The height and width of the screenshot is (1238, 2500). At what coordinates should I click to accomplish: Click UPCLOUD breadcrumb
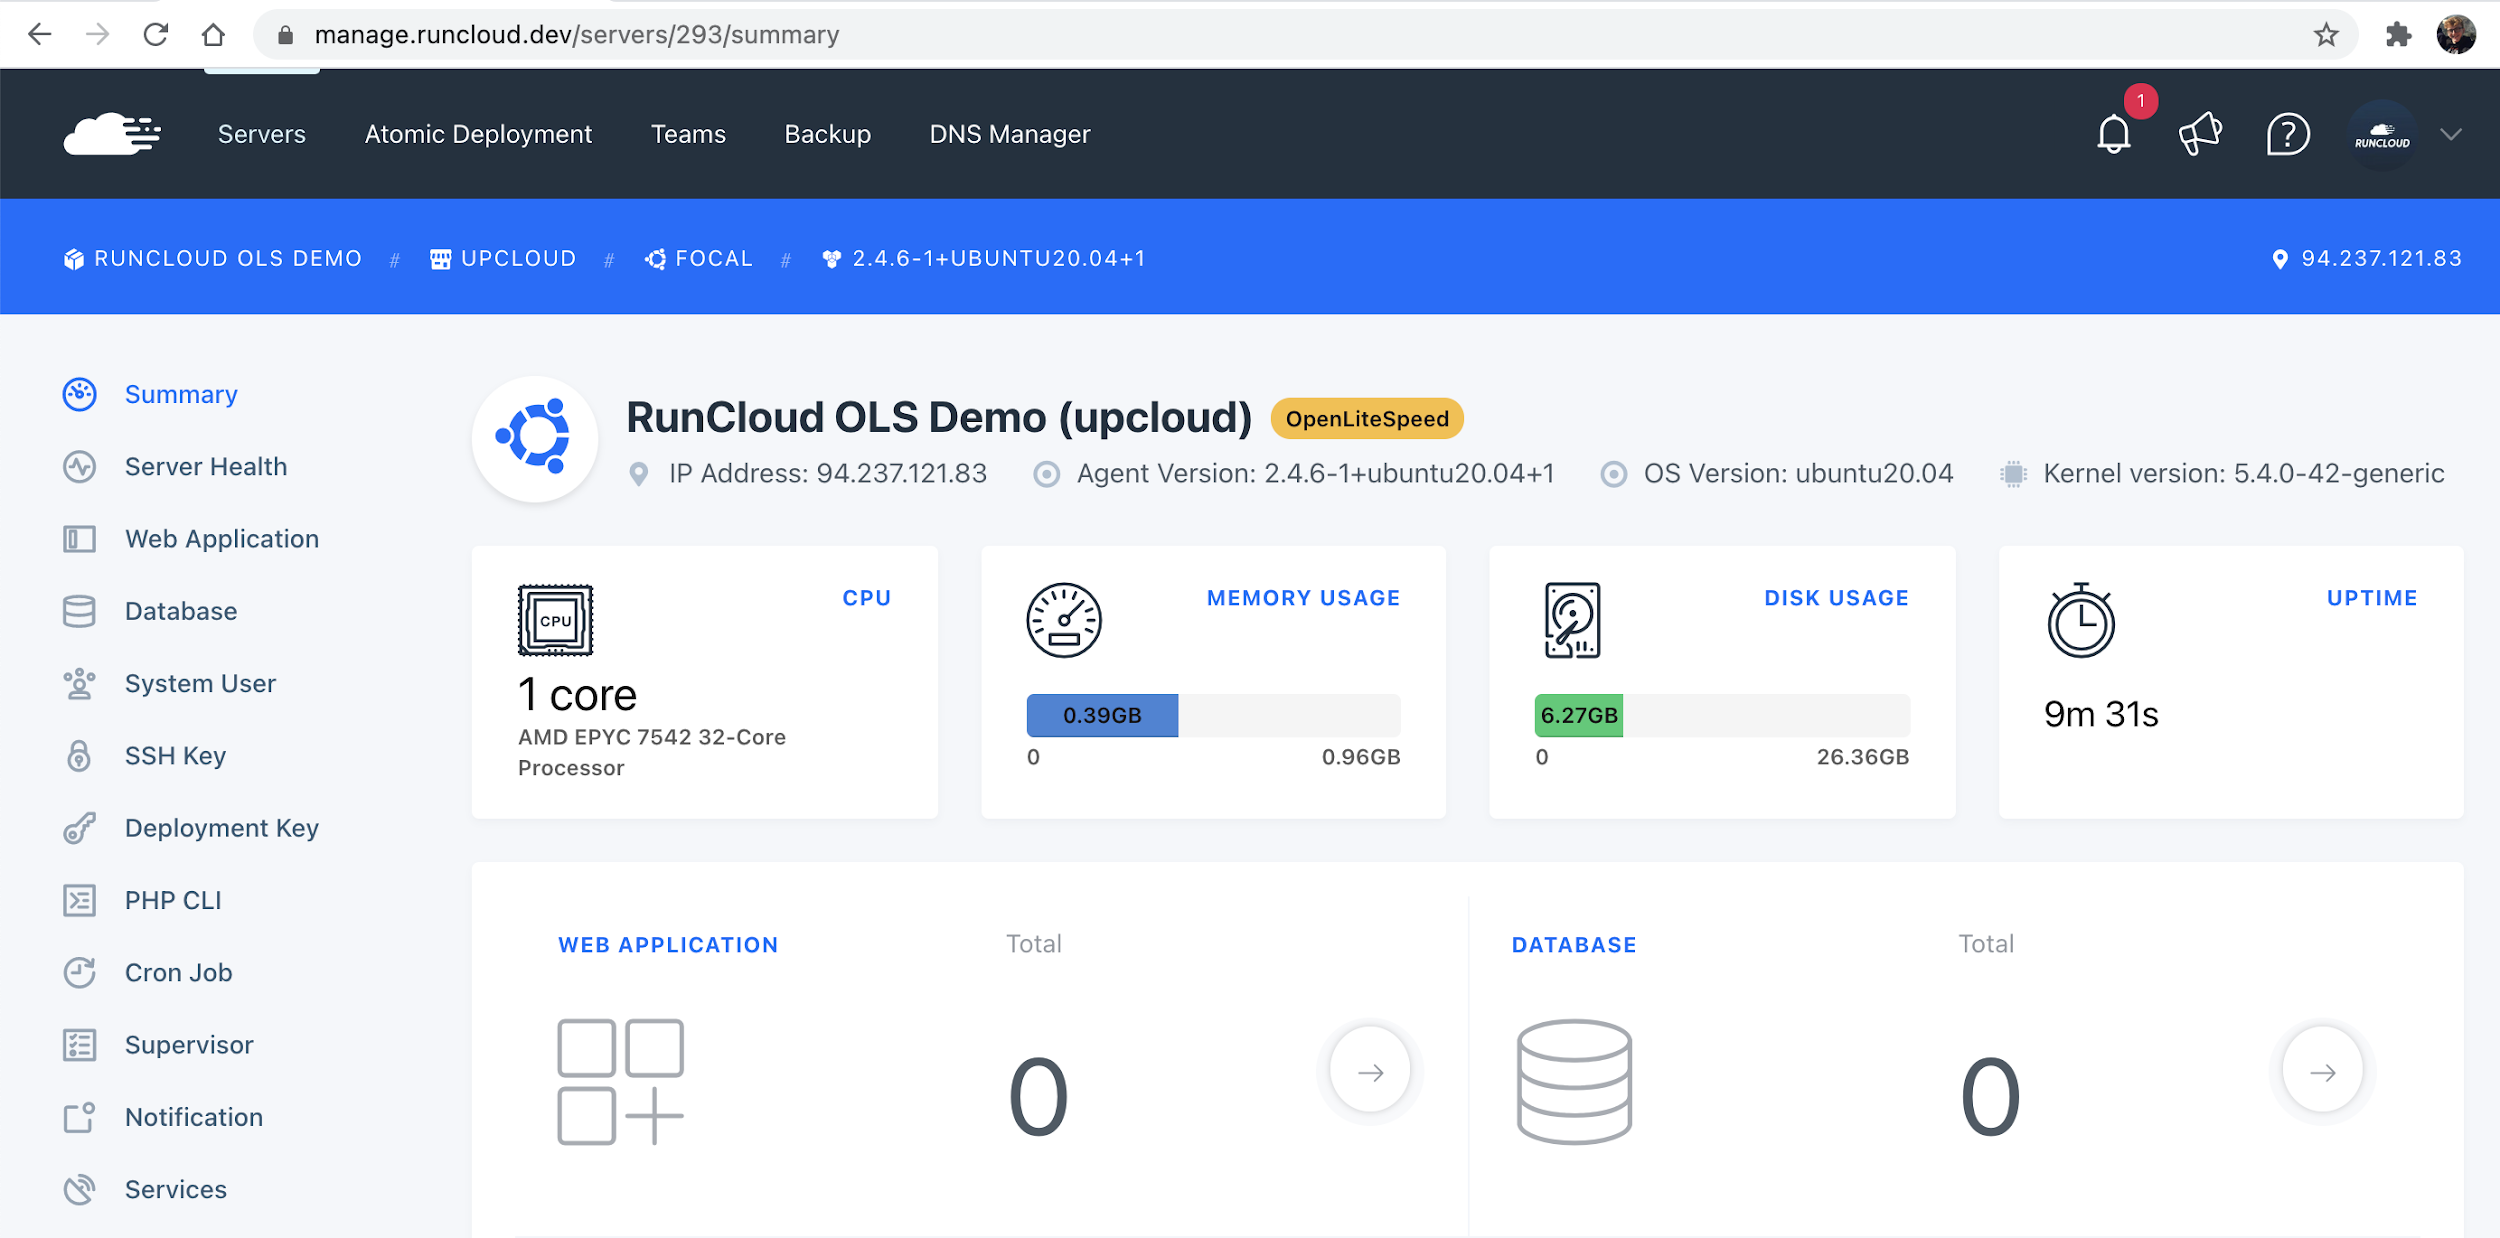[x=503, y=258]
